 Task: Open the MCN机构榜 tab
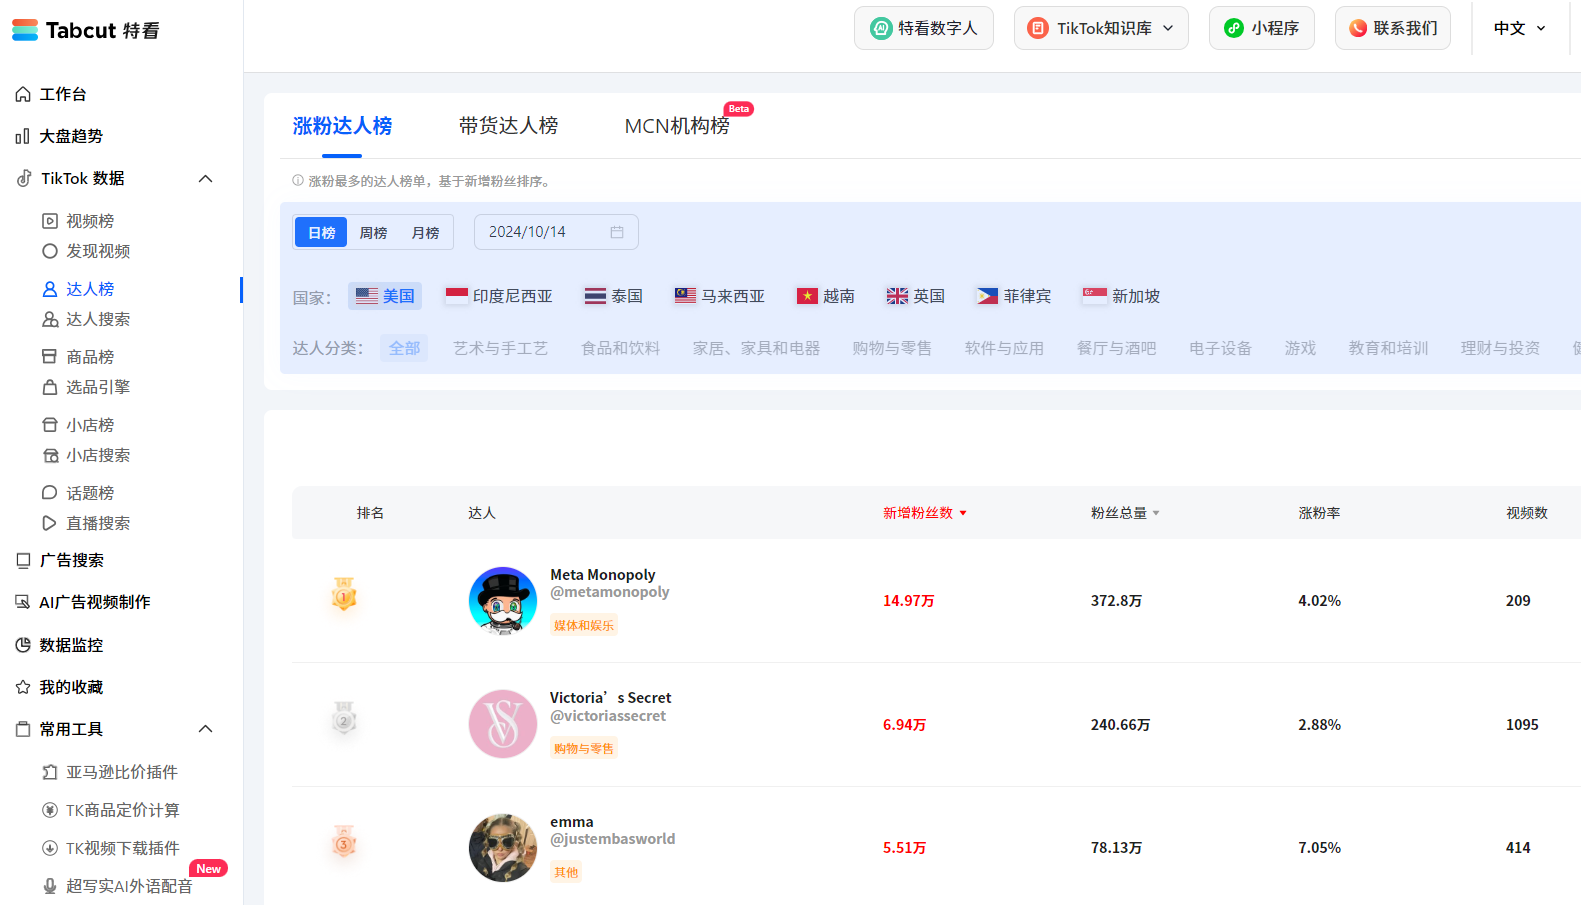(677, 126)
